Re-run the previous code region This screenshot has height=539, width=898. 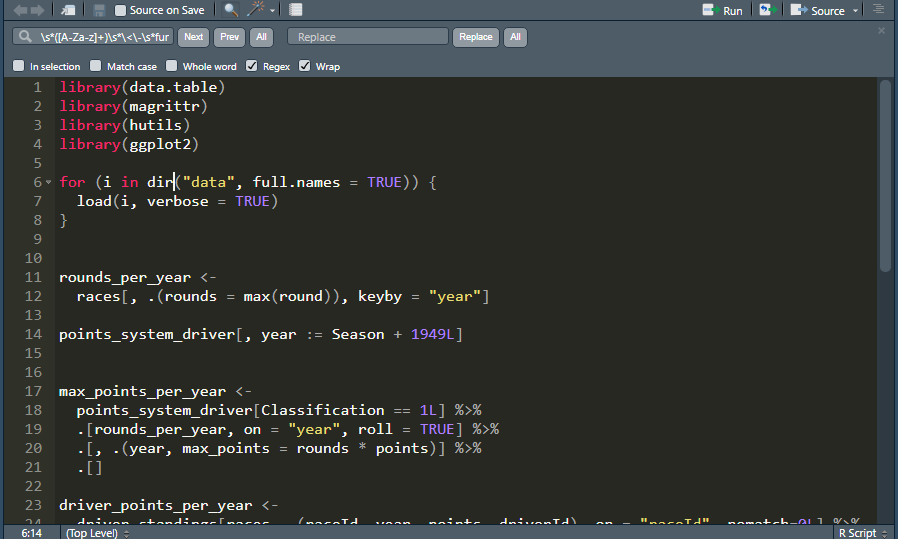click(767, 10)
